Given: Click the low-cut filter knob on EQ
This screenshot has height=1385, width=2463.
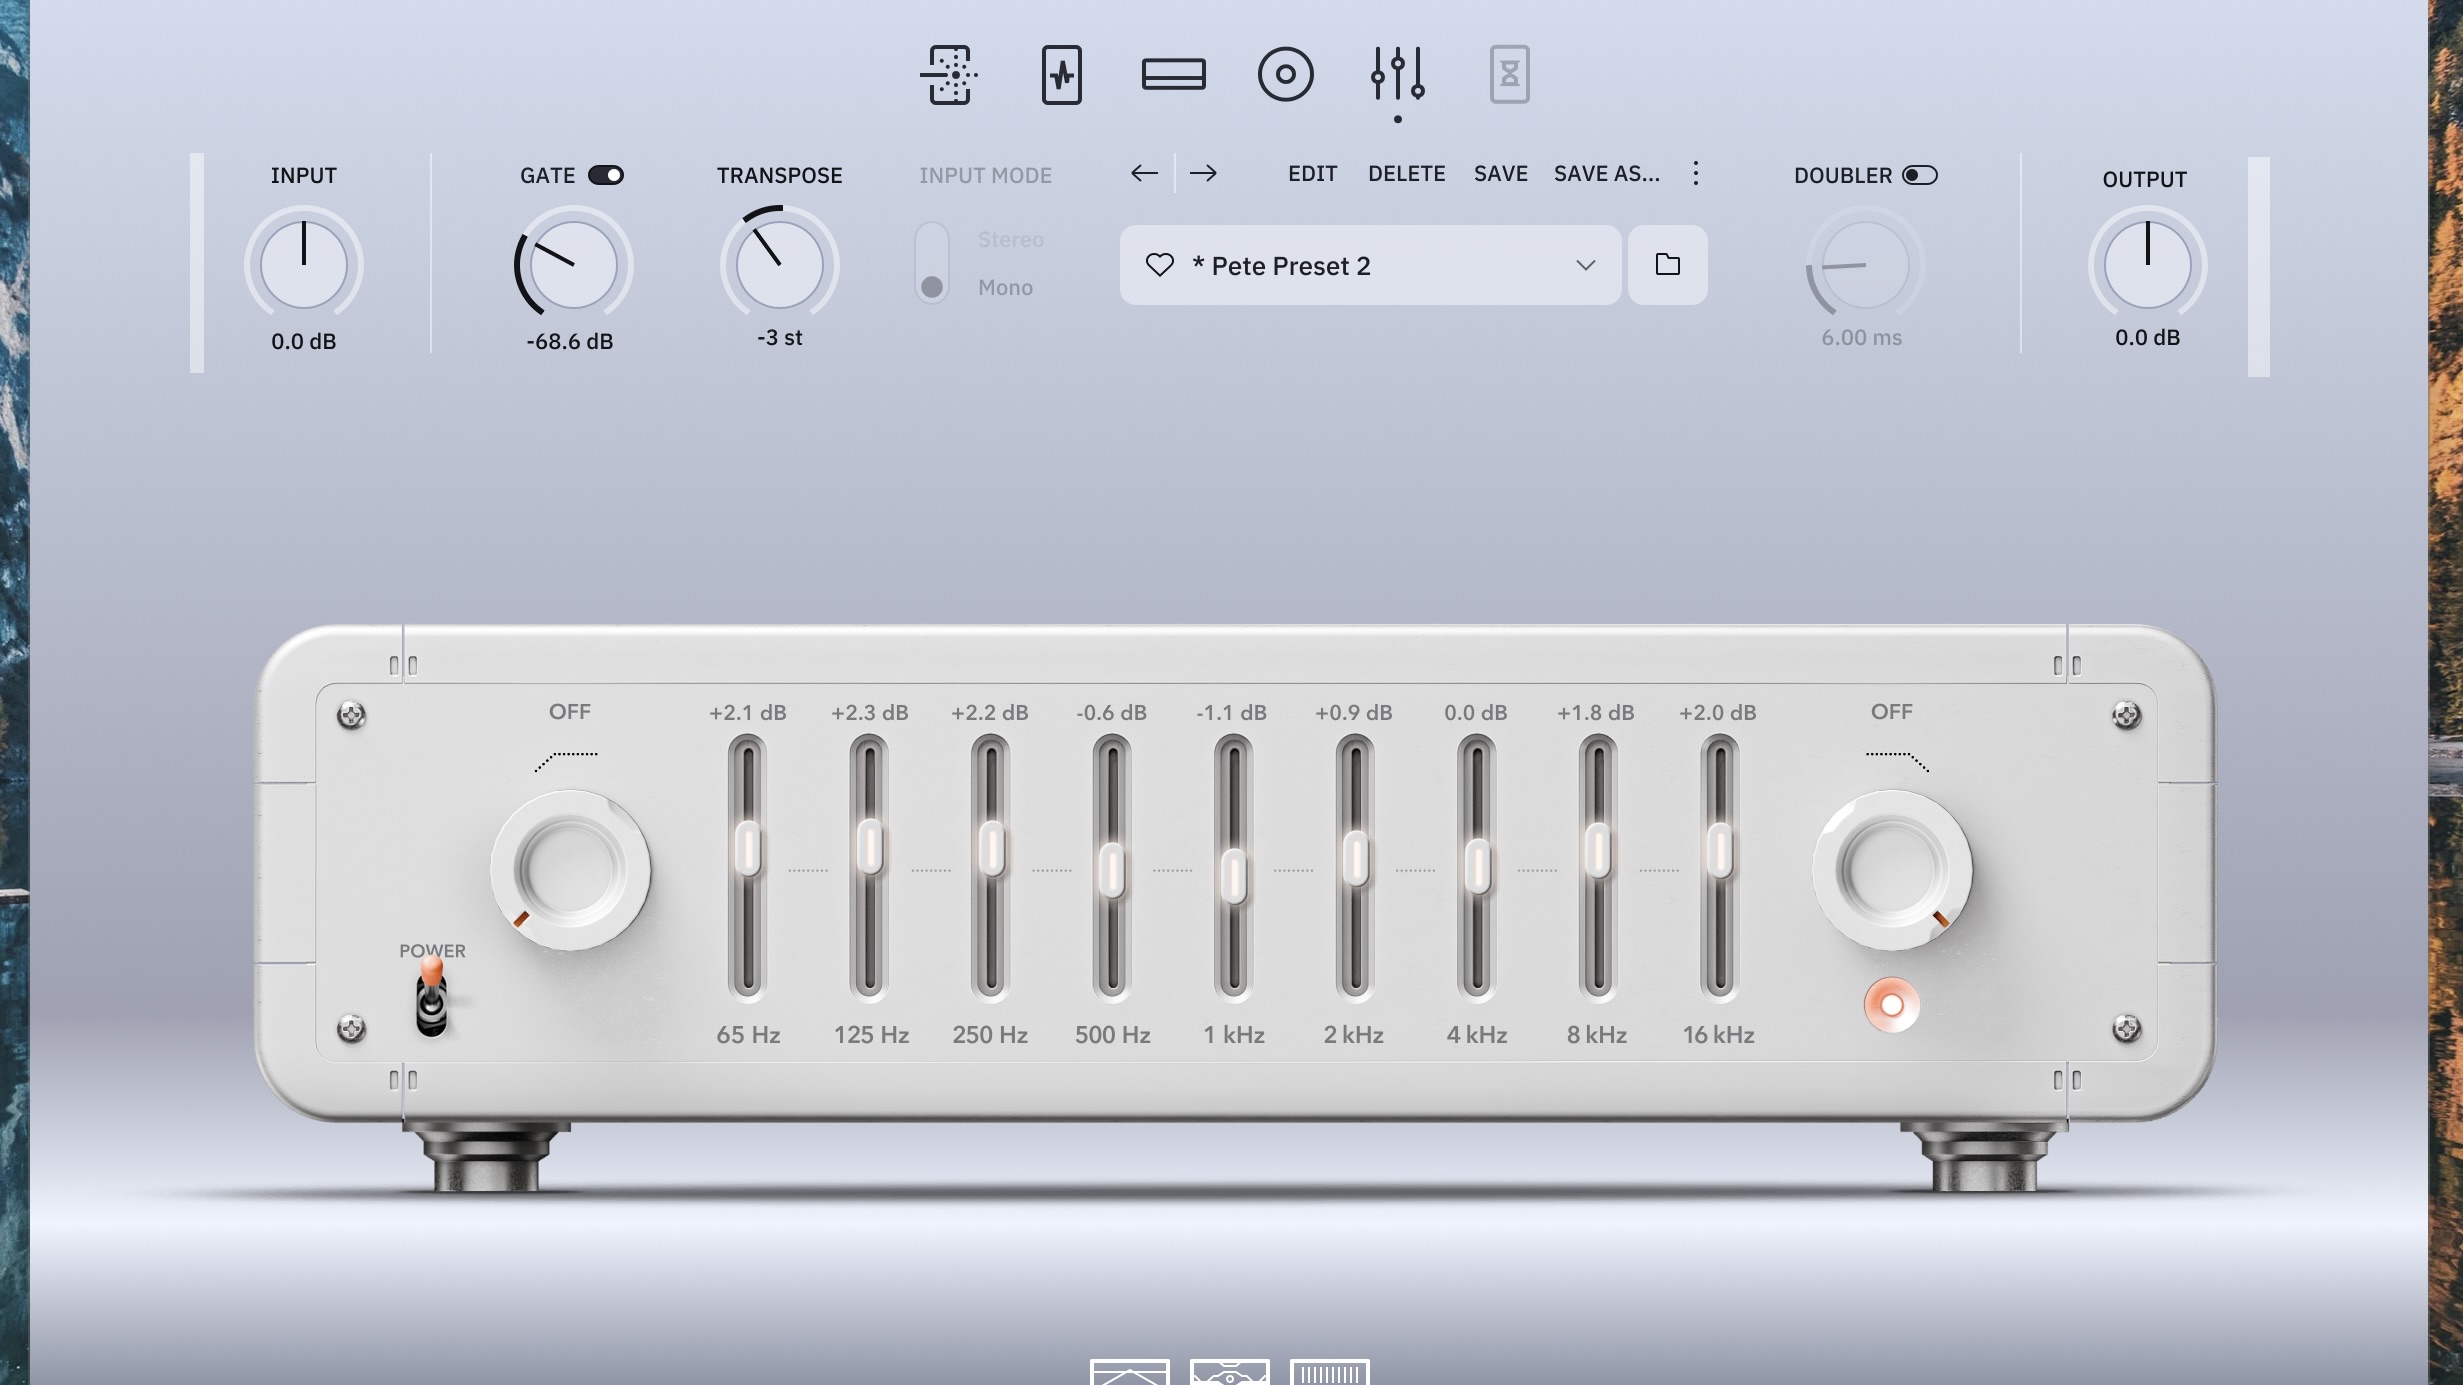Looking at the screenshot, I should [570, 869].
